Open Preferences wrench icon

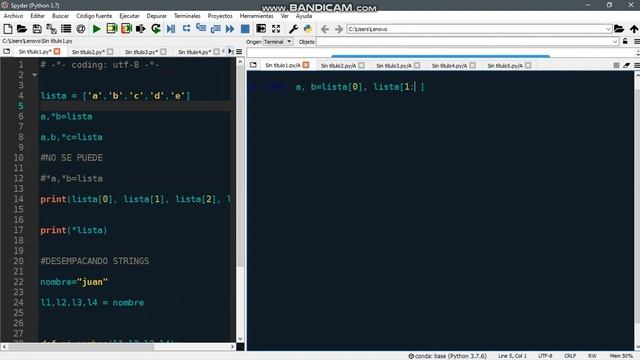click(293, 29)
